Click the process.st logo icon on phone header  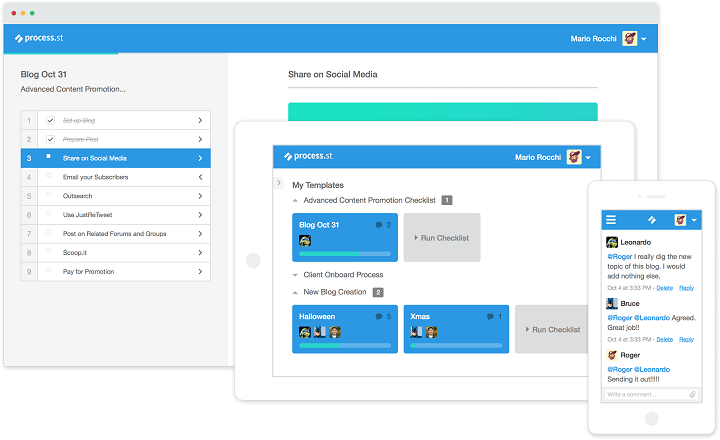(652, 220)
